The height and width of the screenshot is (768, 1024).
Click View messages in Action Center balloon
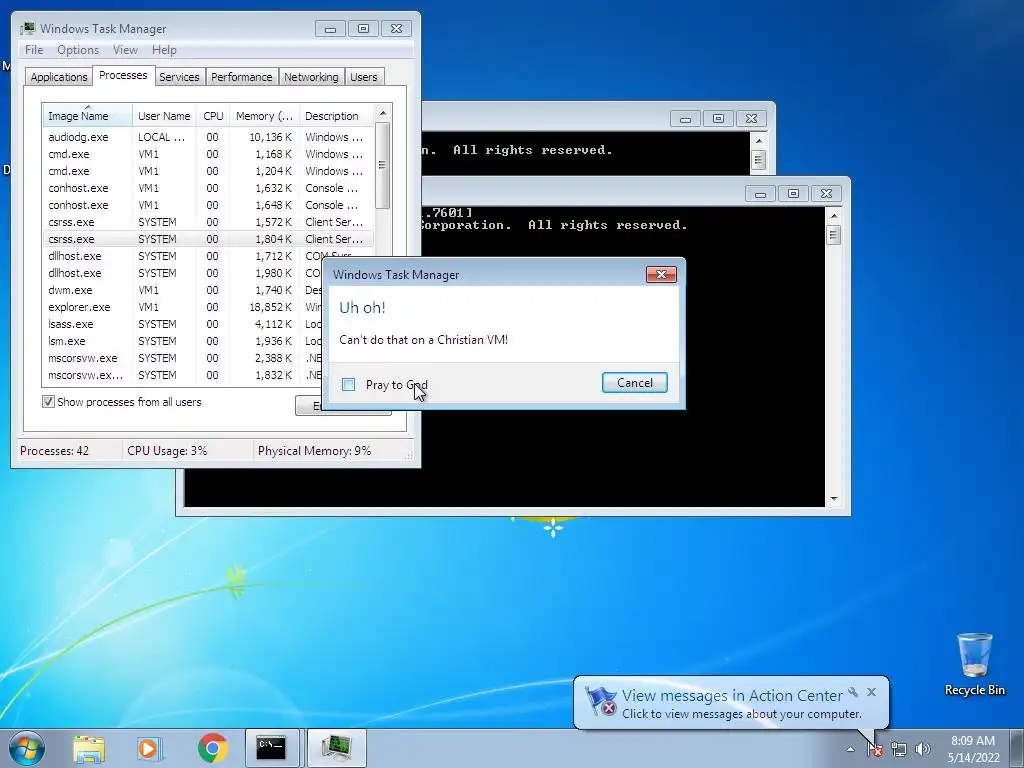click(732, 696)
